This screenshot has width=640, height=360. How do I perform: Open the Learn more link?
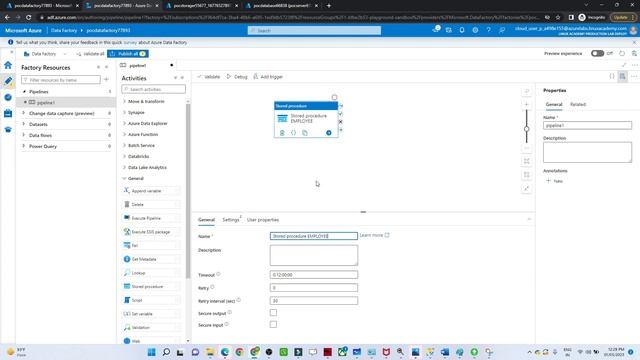click(374, 235)
